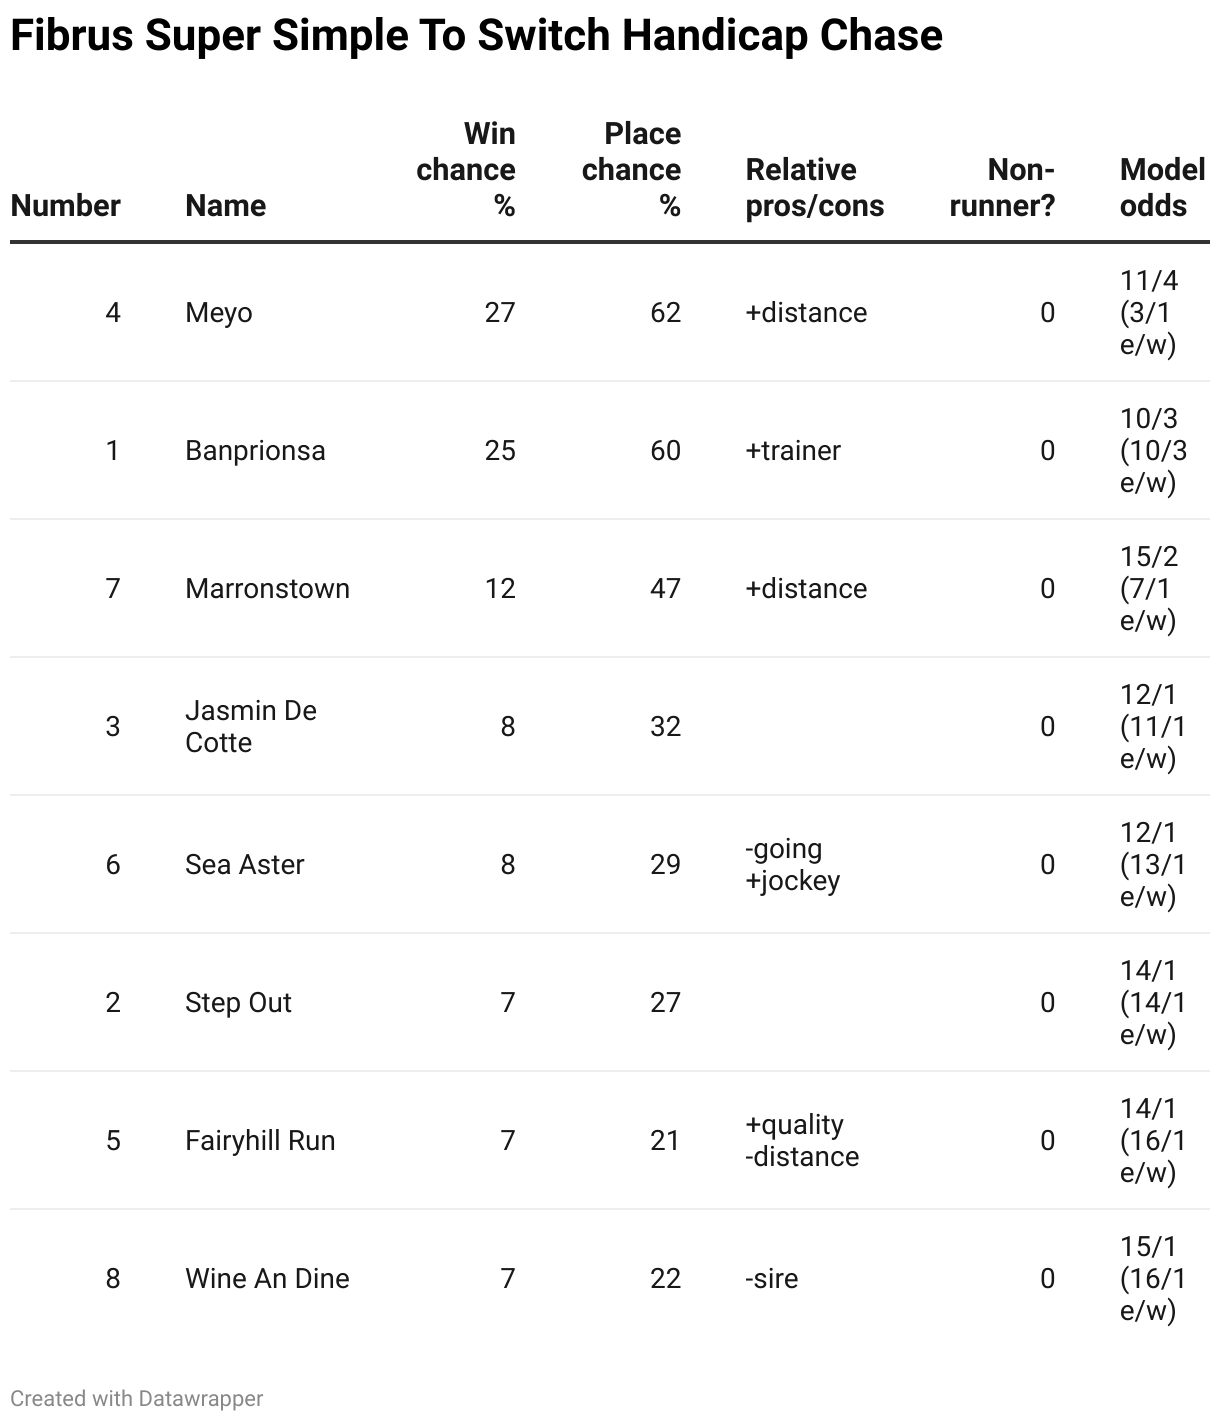Select the Marronstown row name

[x=267, y=589]
